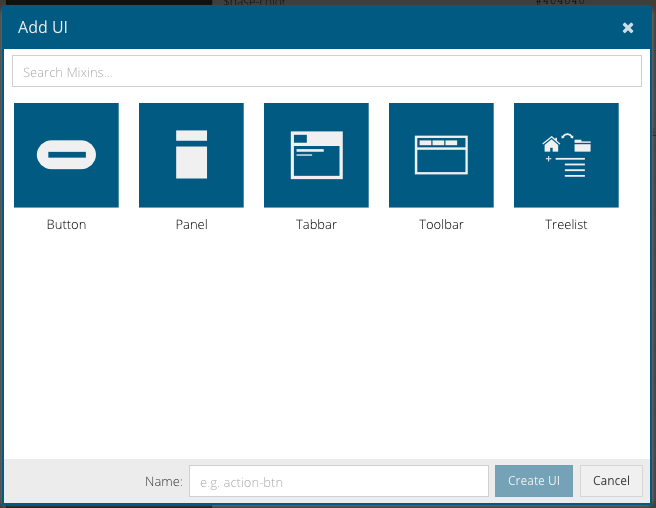Pick the Toolbar mixin icon
Image resolution: width=656 pixels, height=508 pixels.
click(x=441, y=155)
